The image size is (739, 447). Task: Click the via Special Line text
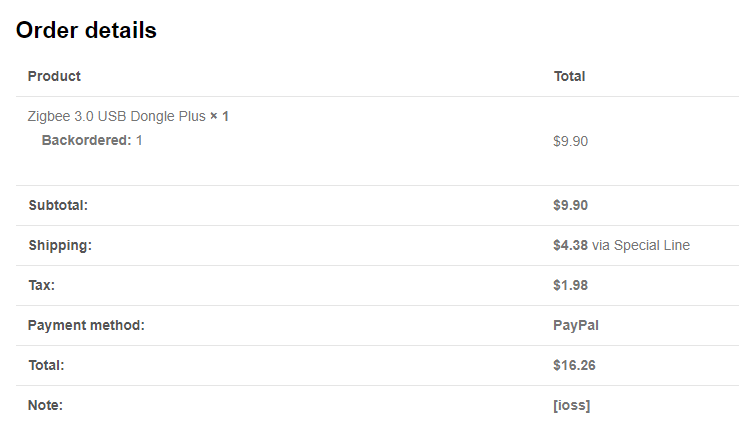641,245
